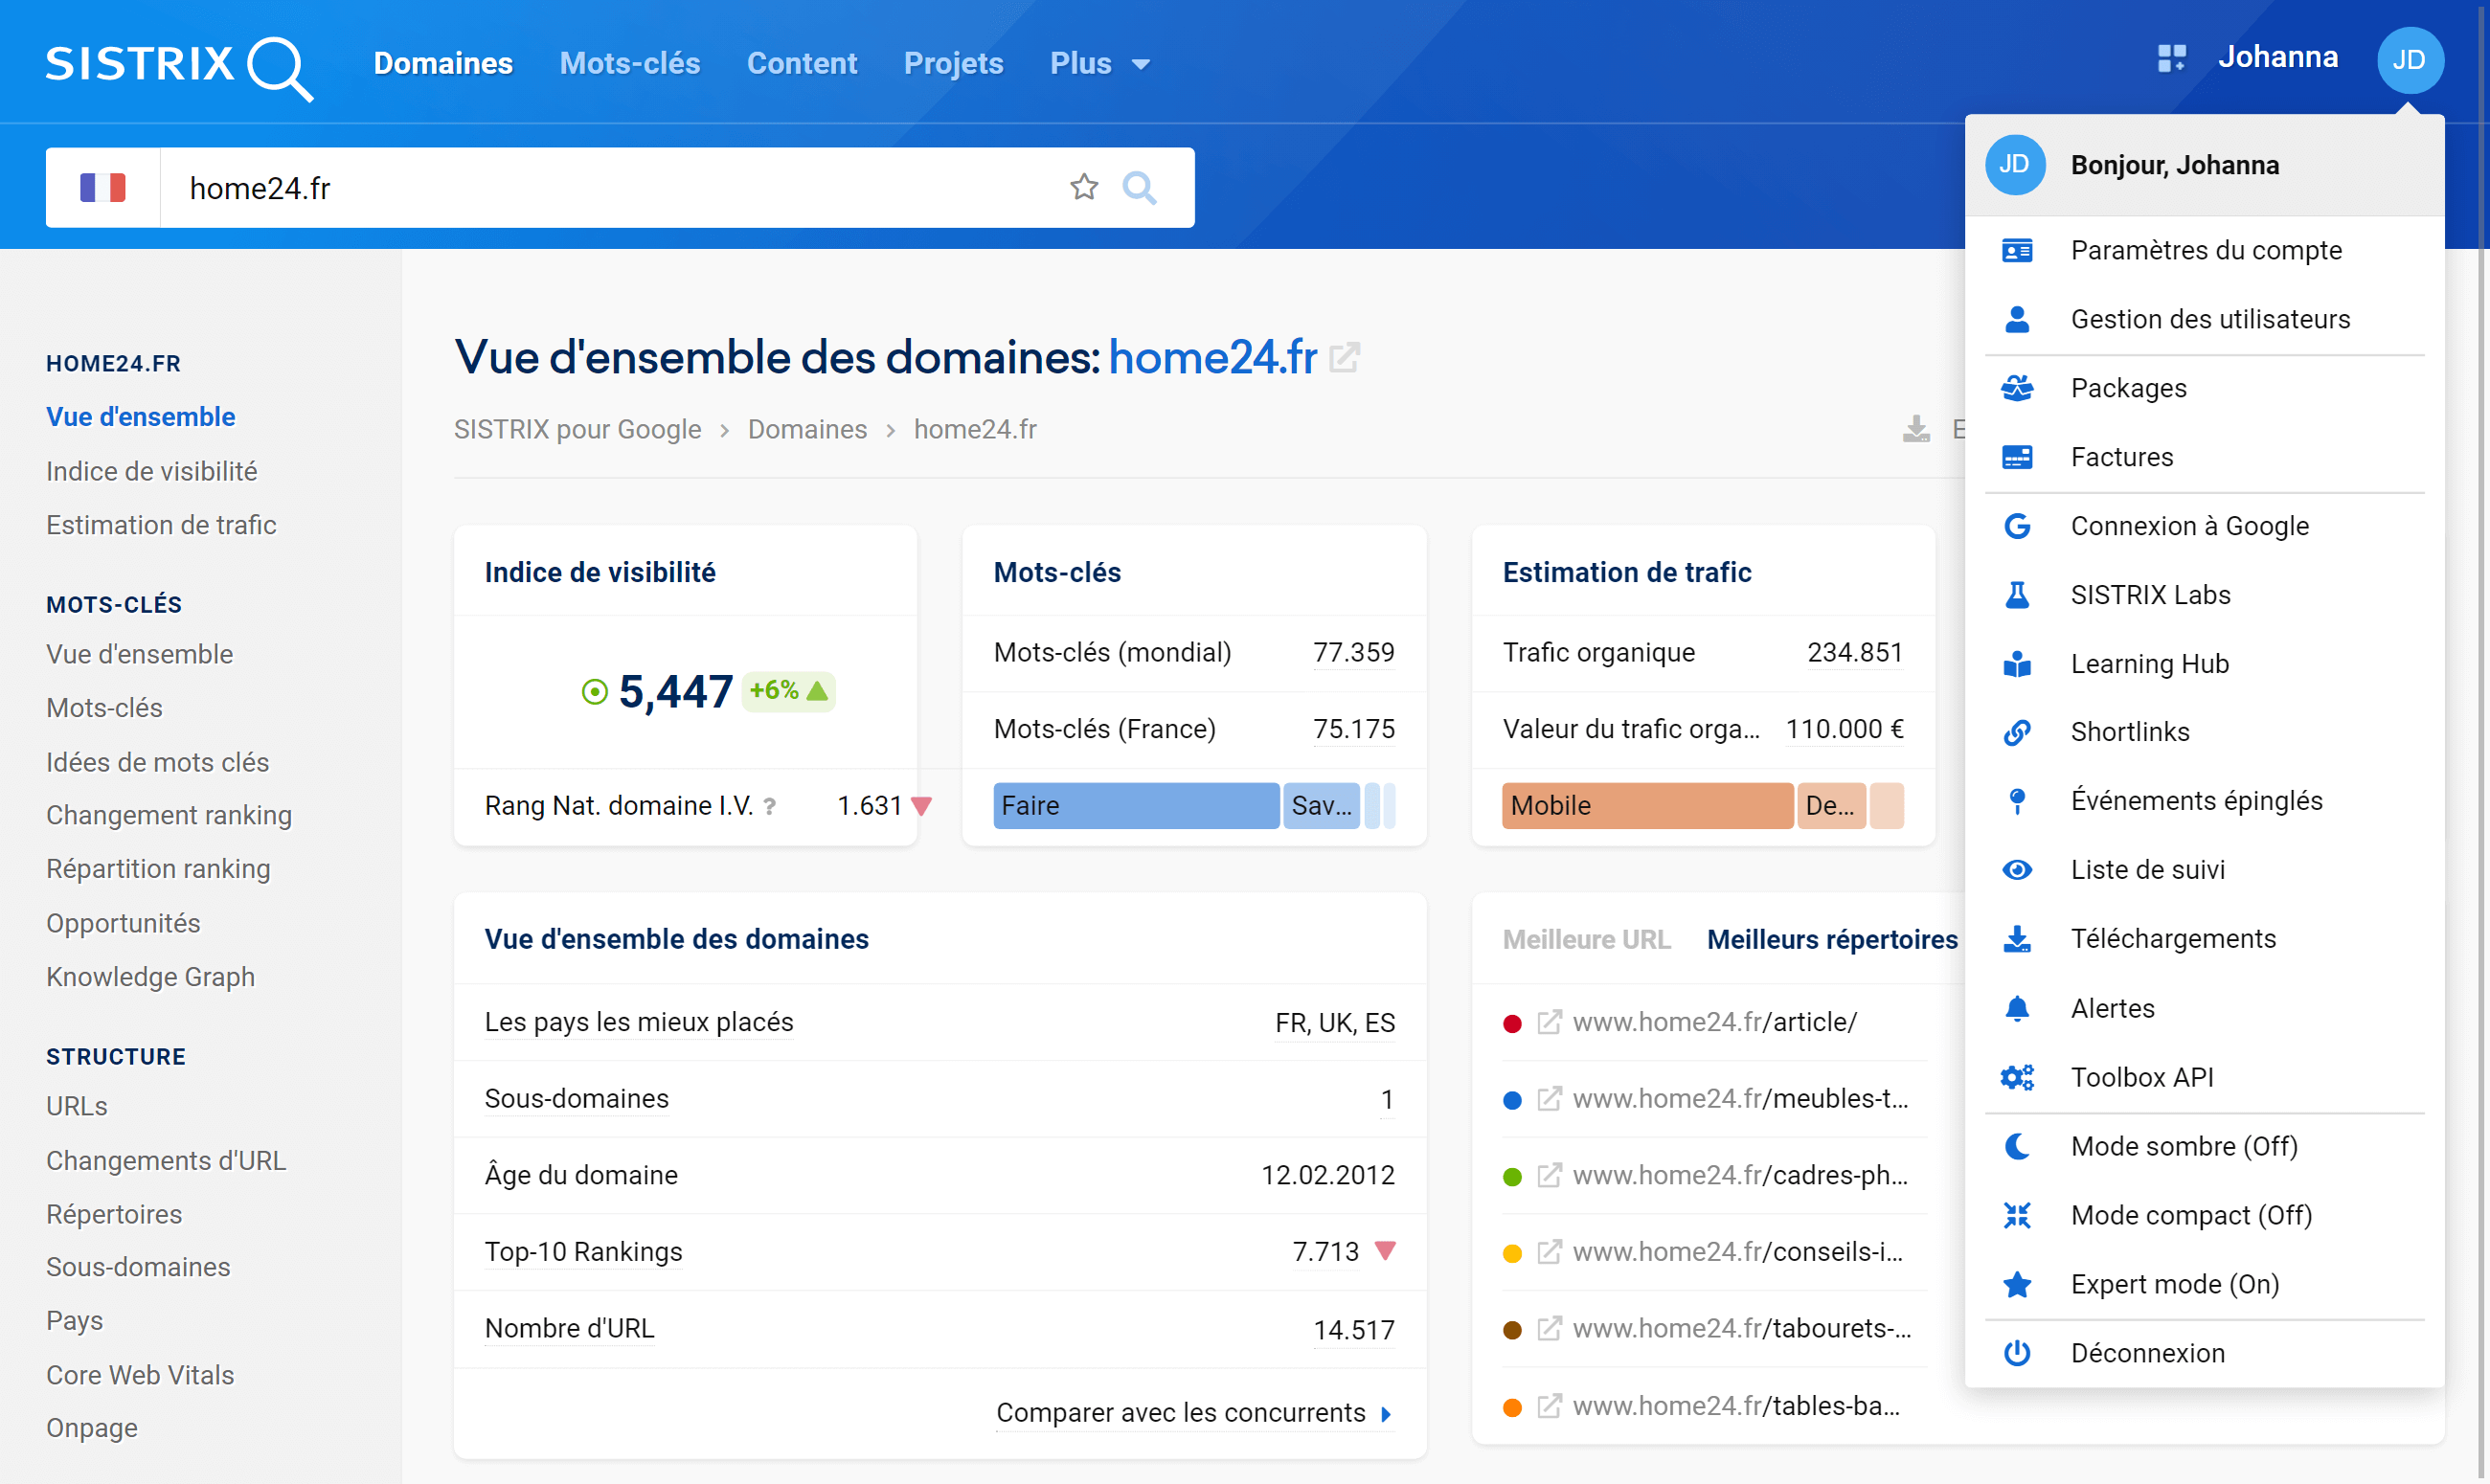Screen dimensions: 2490x1484
Task: Switch to the Meilleurs répertoires tab
Action: [1832, 940]
